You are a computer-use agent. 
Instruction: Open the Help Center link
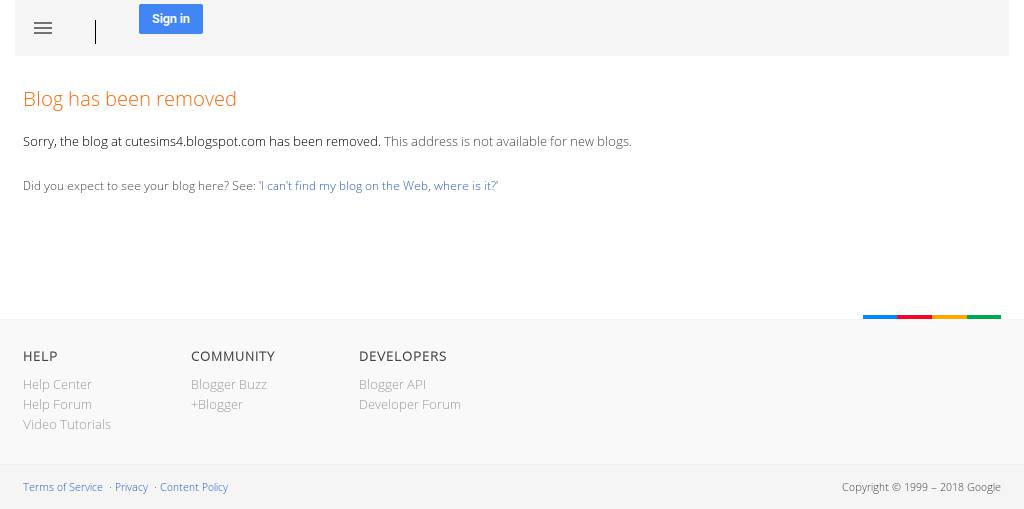click(57, 384)
